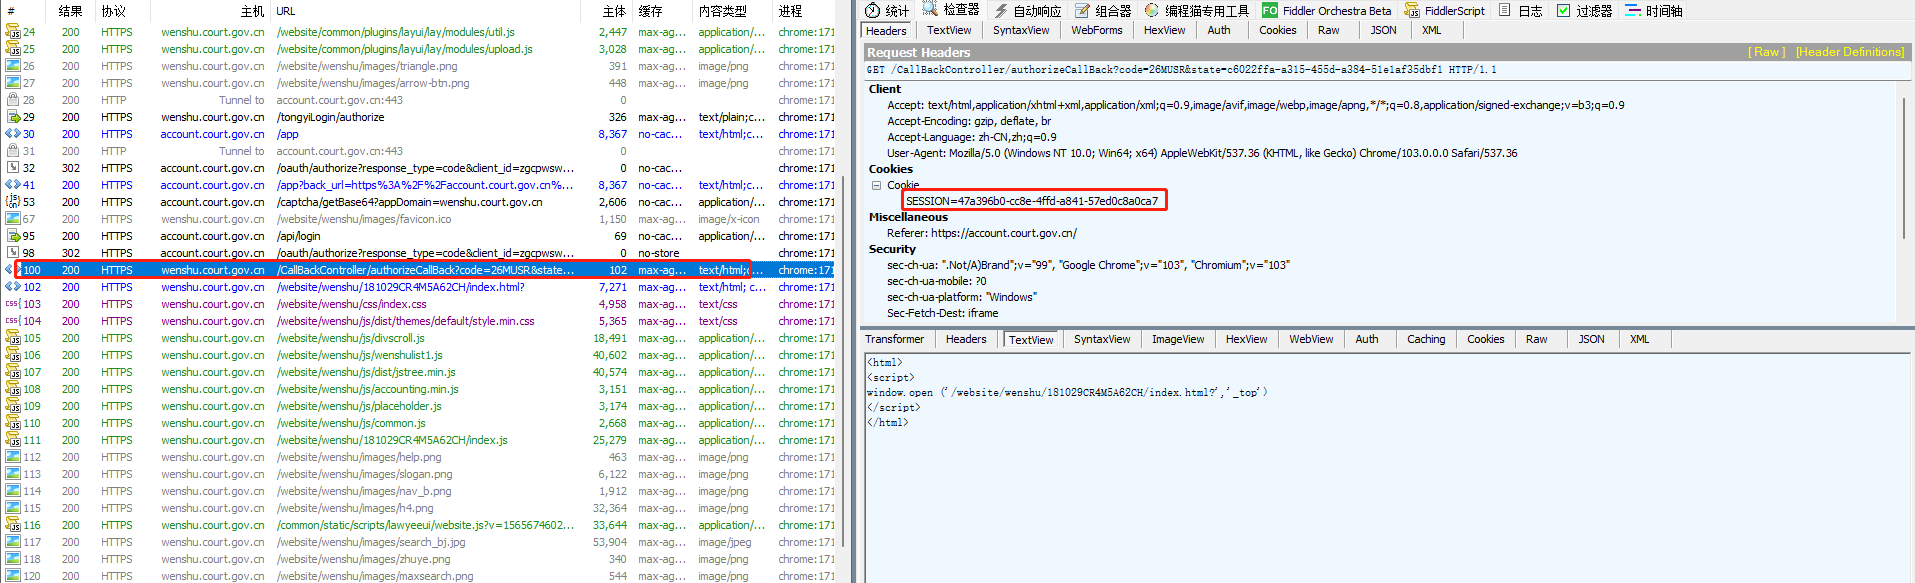Open request Raw tab
The image size is (1915, 583).
tap(1328, 30)
